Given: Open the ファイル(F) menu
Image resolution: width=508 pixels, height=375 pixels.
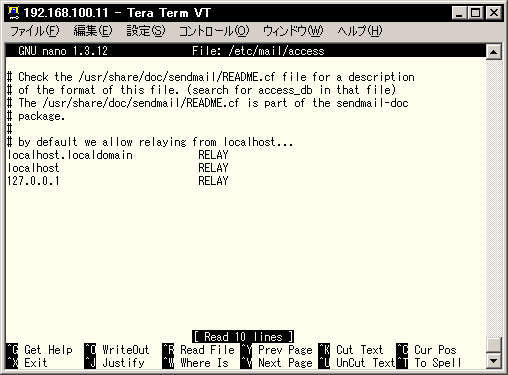Looking at the screenshot, I should [x=35, y=31].
